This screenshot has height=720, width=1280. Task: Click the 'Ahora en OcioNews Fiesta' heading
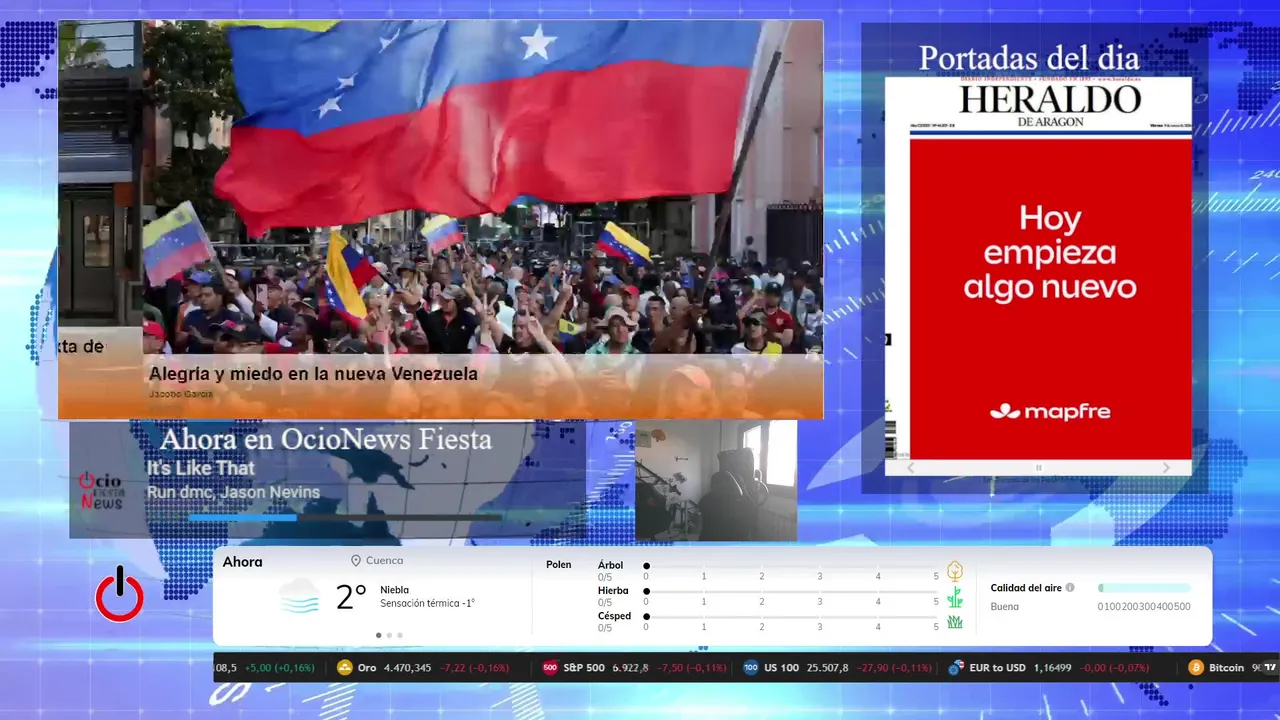click(326, 439)
